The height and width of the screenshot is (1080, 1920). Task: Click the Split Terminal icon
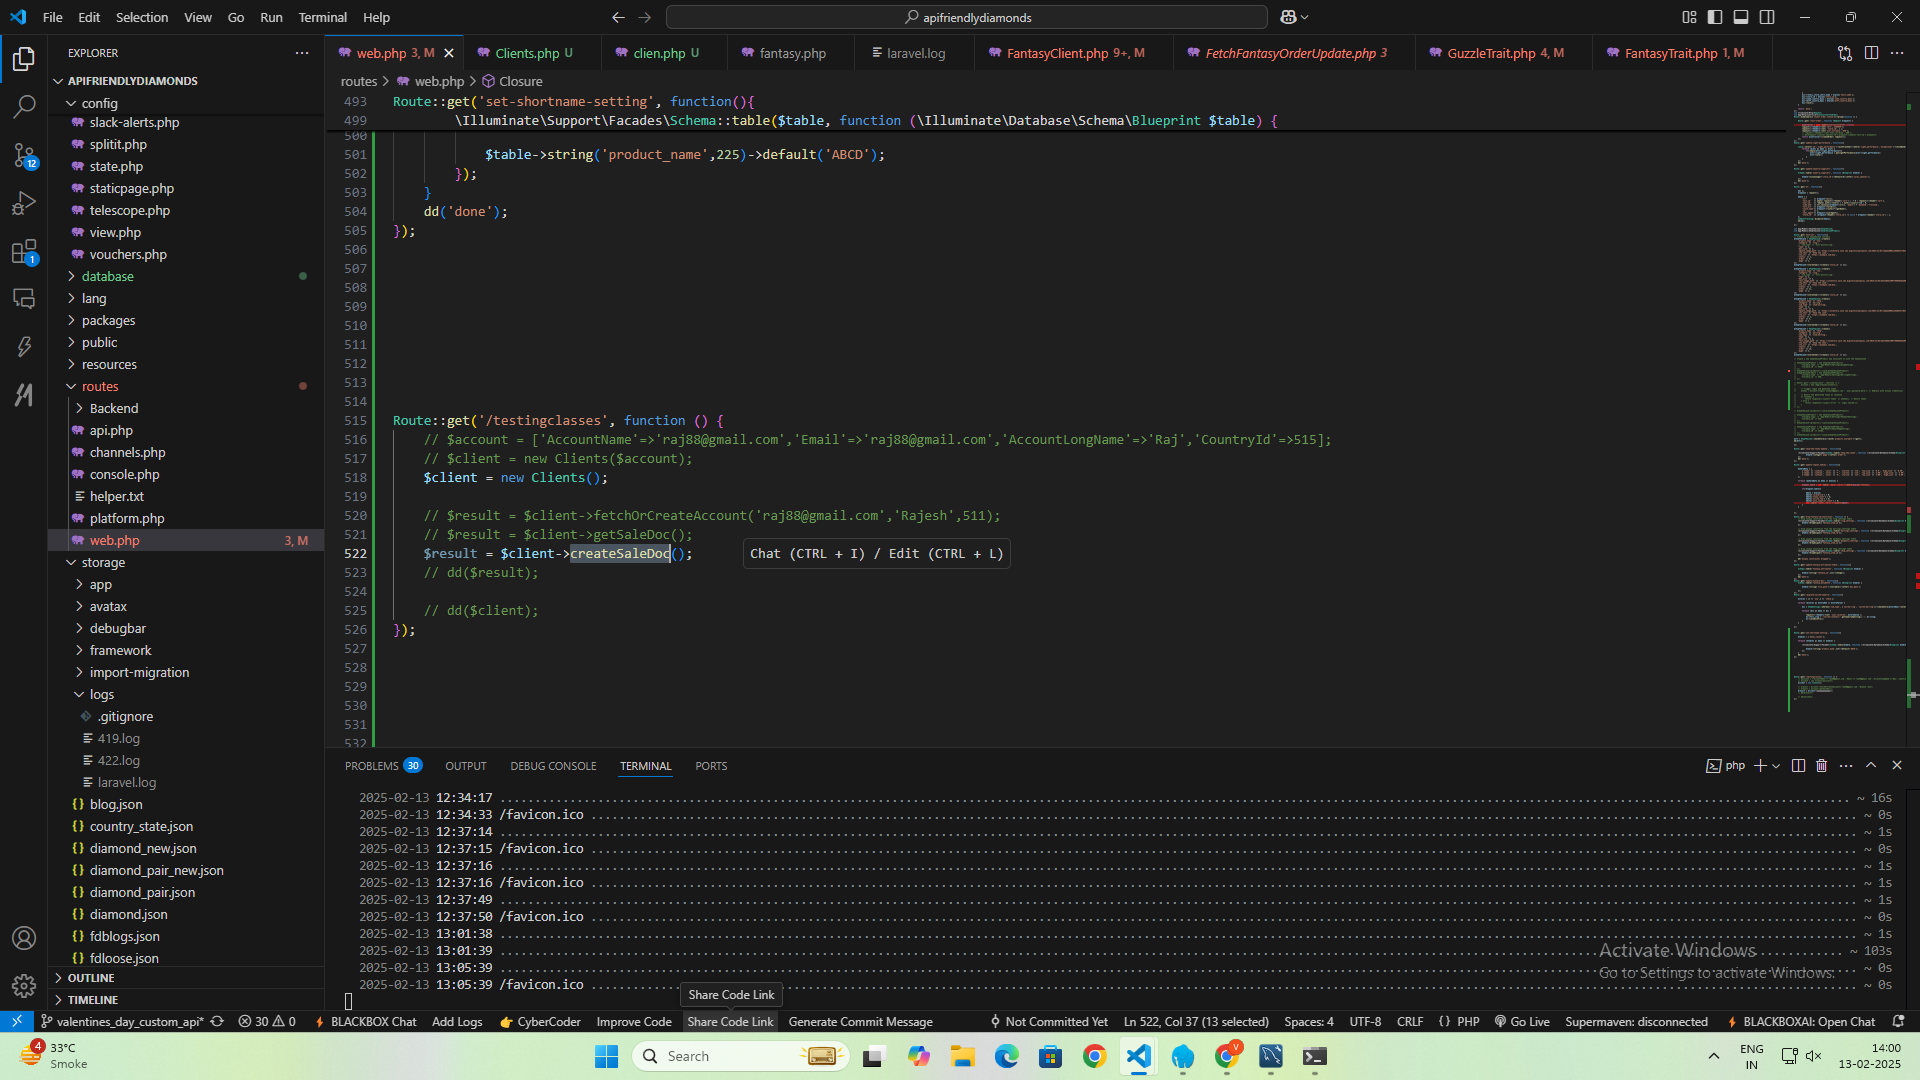pos(1798,766)
